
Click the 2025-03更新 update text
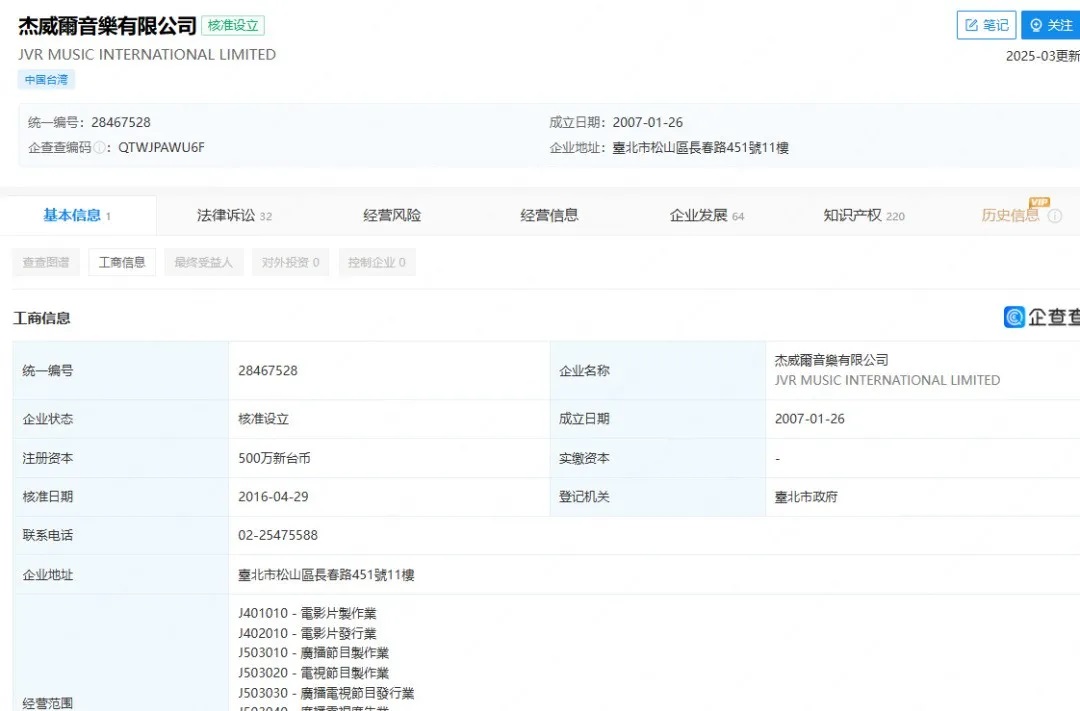click(1043, 56)
